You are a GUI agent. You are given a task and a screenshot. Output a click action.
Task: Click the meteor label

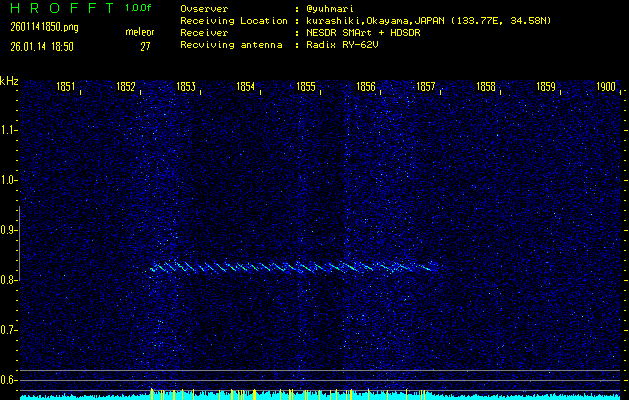coord(140,32)
